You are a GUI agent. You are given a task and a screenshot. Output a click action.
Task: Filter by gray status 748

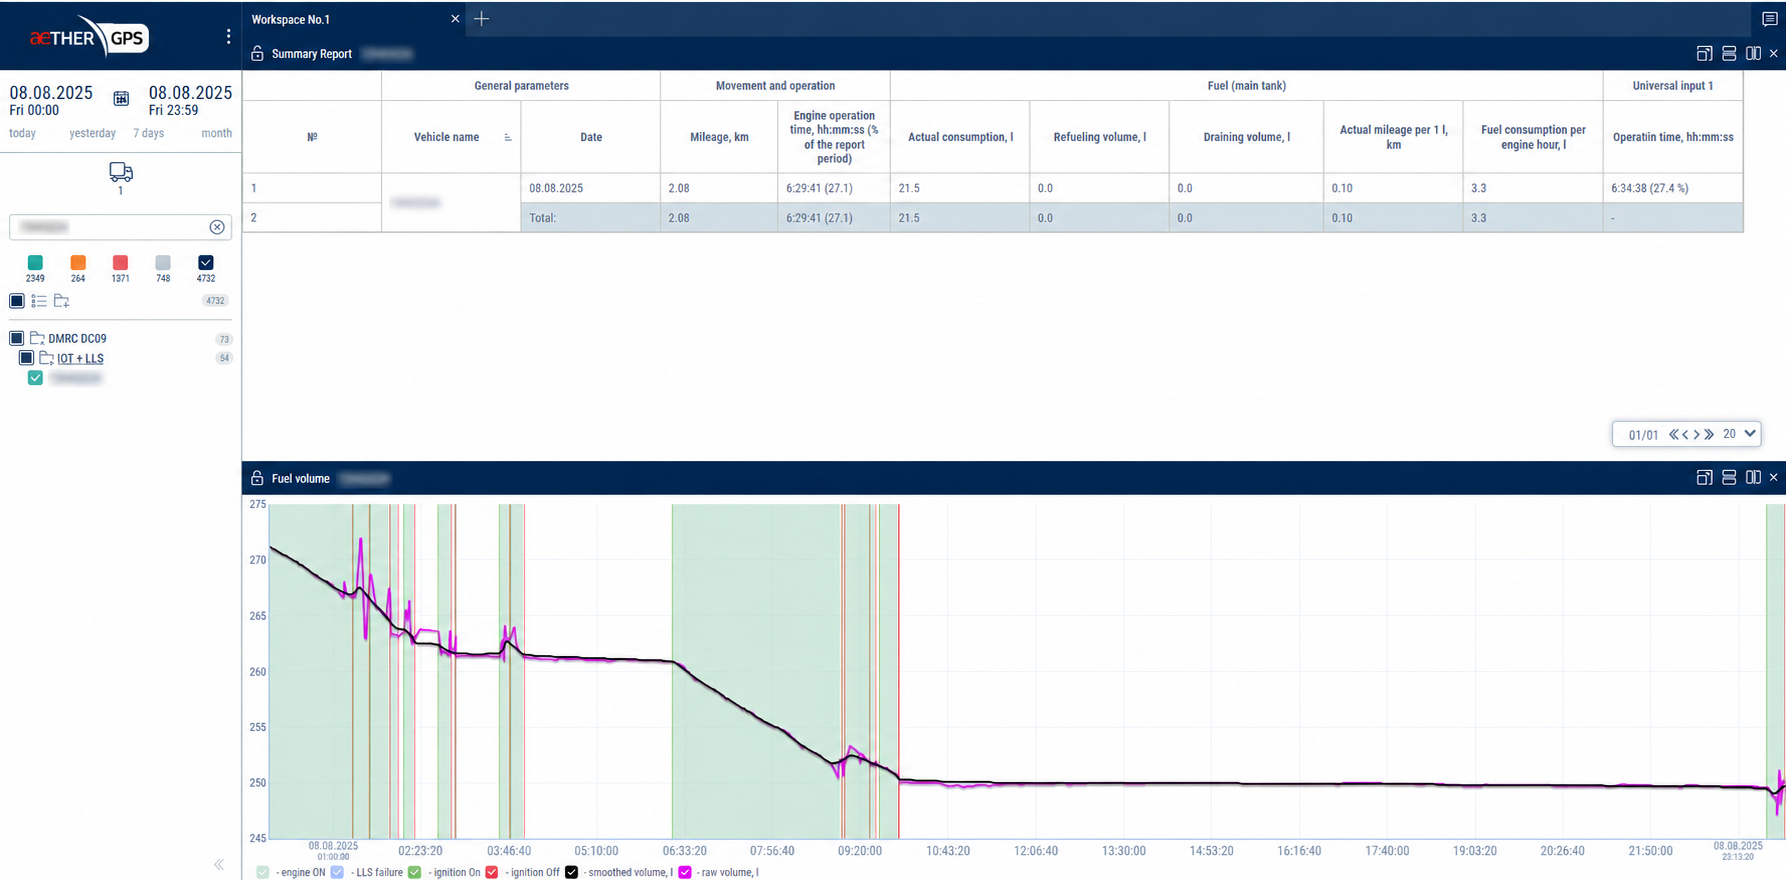click(x=163, y=263)
